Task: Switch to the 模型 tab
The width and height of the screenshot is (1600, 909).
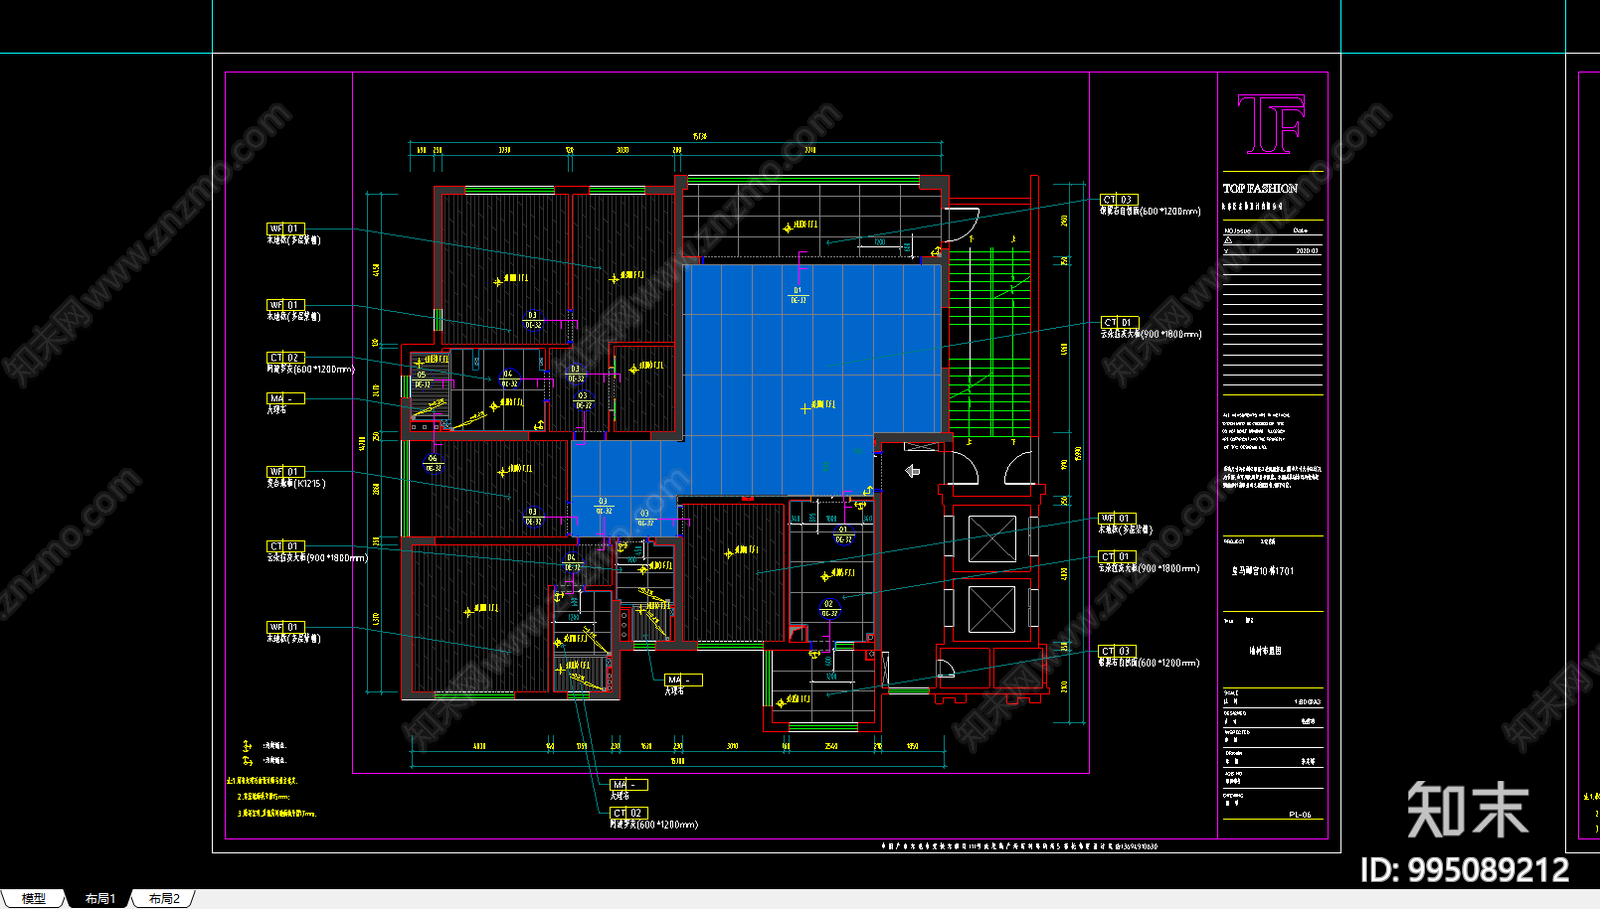Action: (x=34, y=898)
